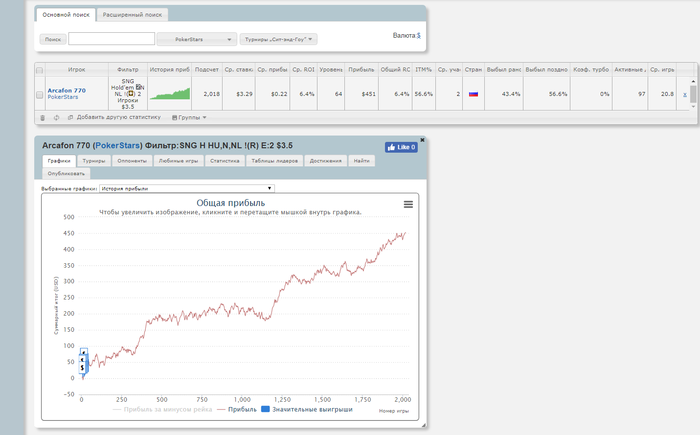Click the green profit history sparkline
The width and height of the screenshot is (700, 435).
(170, 94)
